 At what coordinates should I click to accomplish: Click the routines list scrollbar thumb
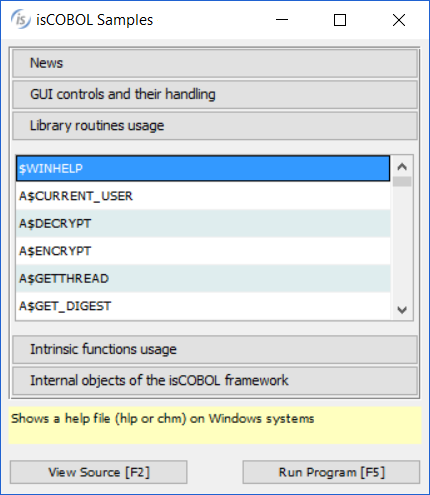[x=402, y=182]
